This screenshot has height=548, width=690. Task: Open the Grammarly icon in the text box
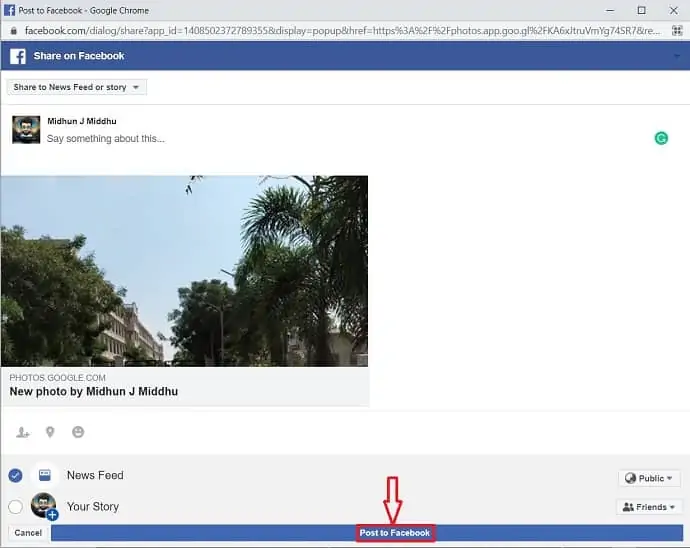coord(661,138)
